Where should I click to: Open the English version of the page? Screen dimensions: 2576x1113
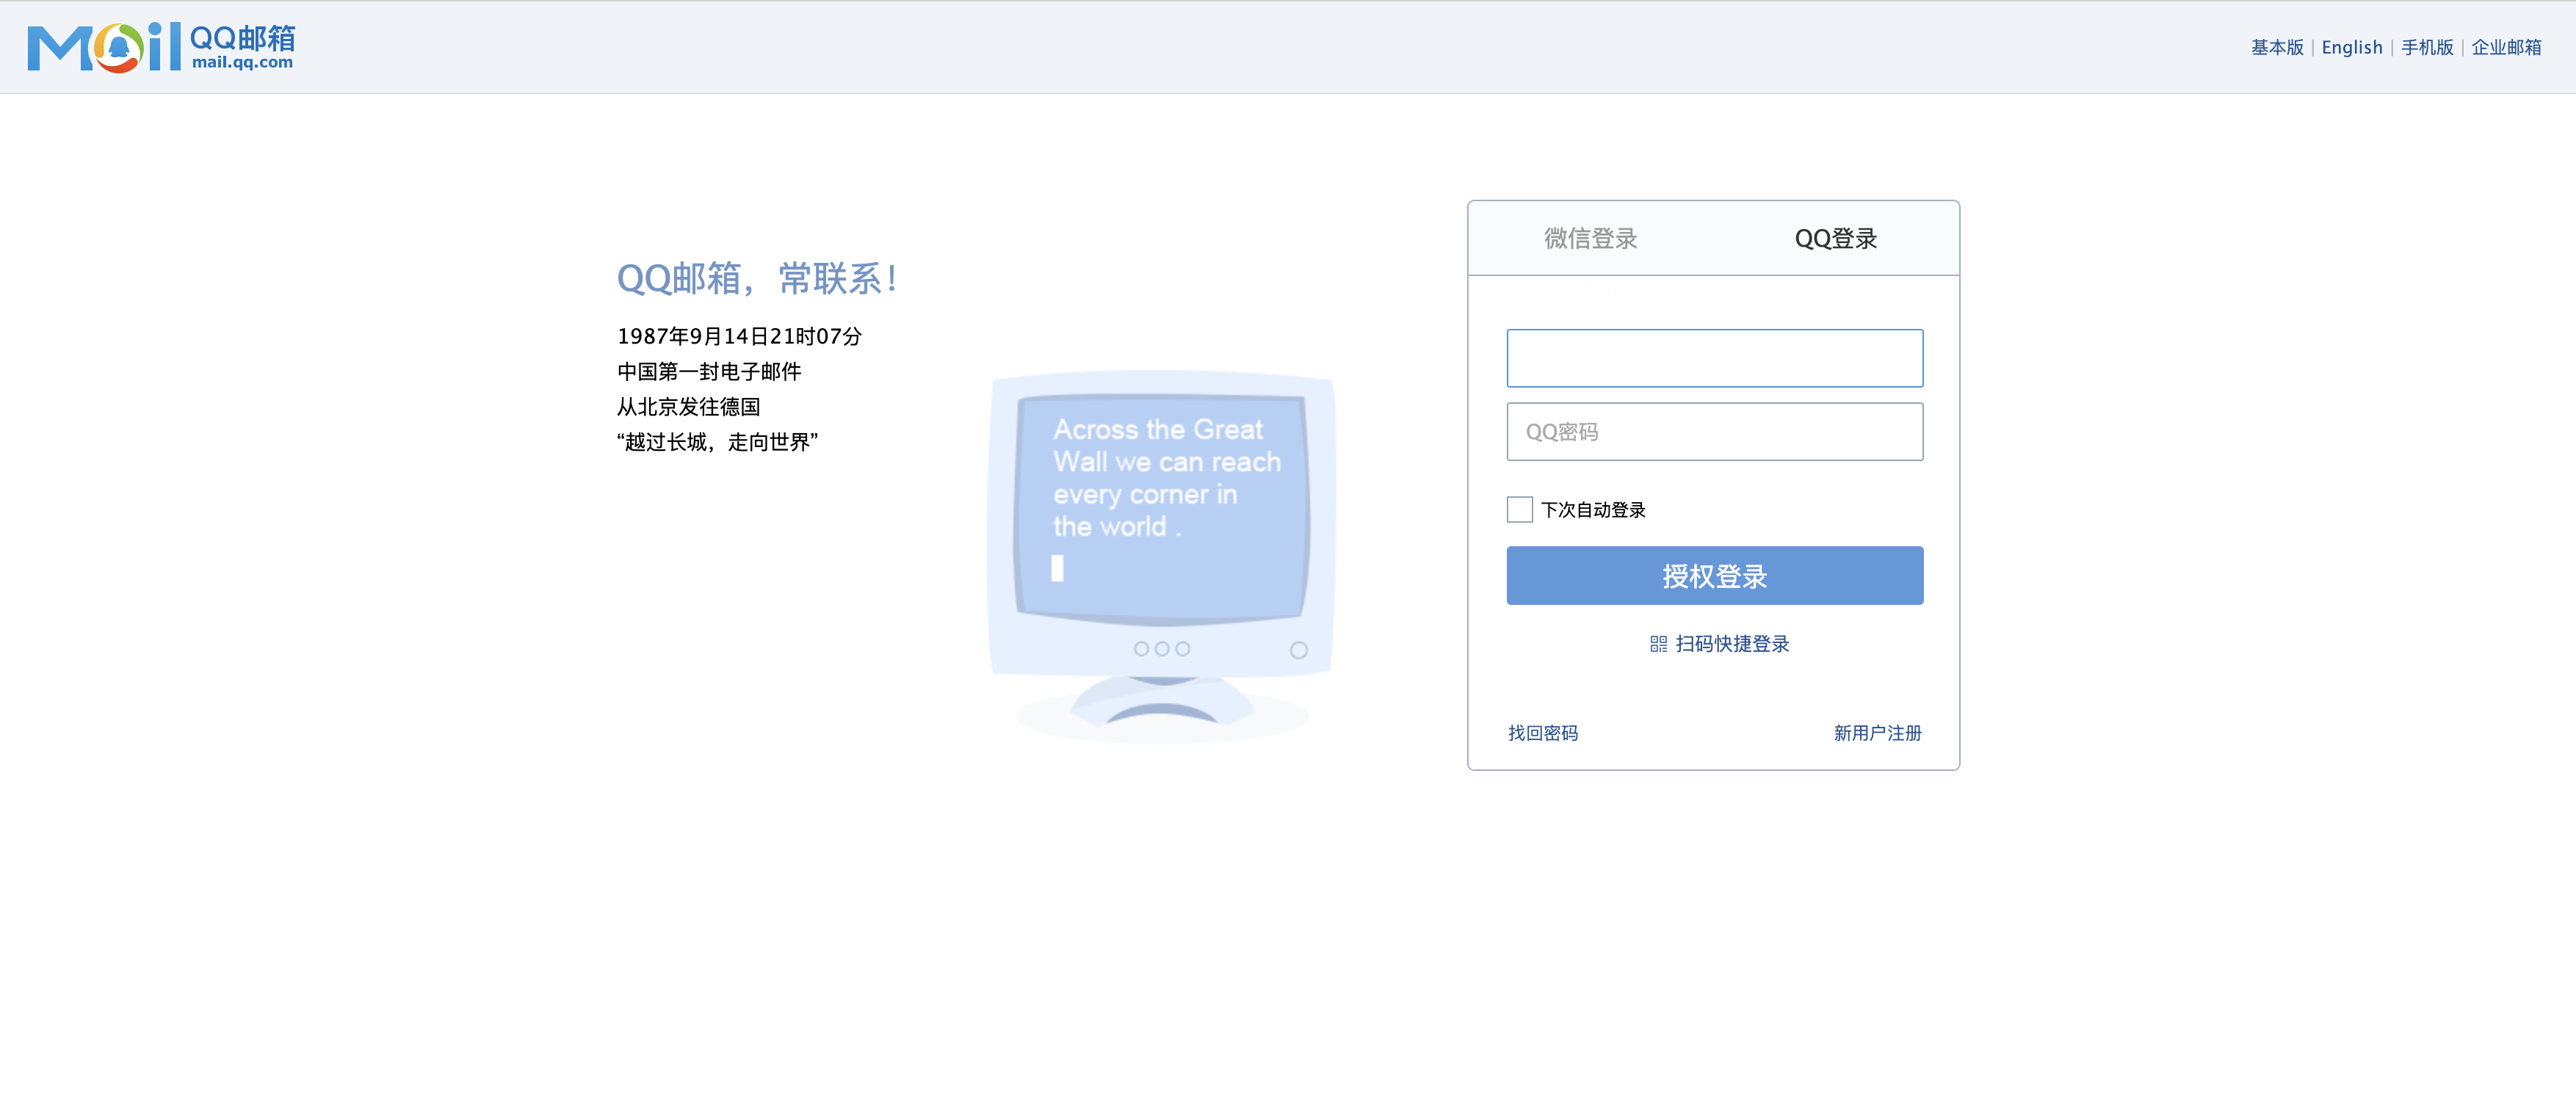pyautogui.click(x=2352, y=47)
